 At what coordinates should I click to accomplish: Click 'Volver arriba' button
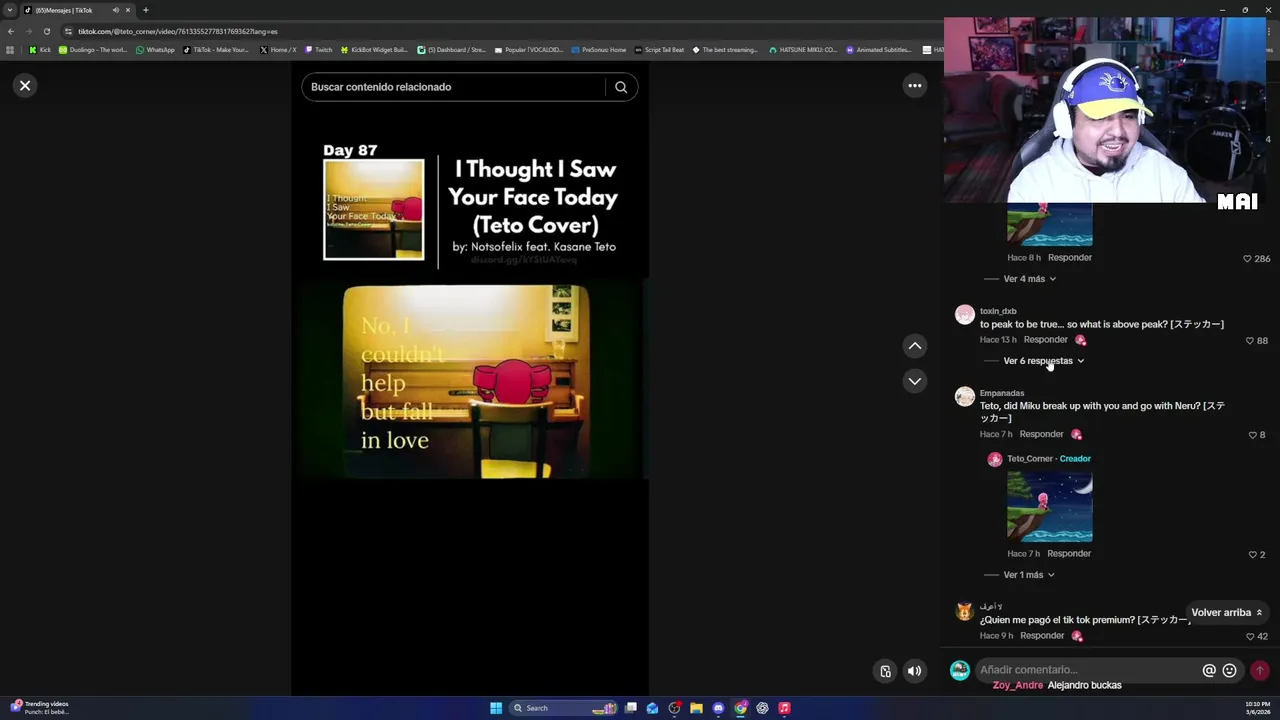(1226, 612)
